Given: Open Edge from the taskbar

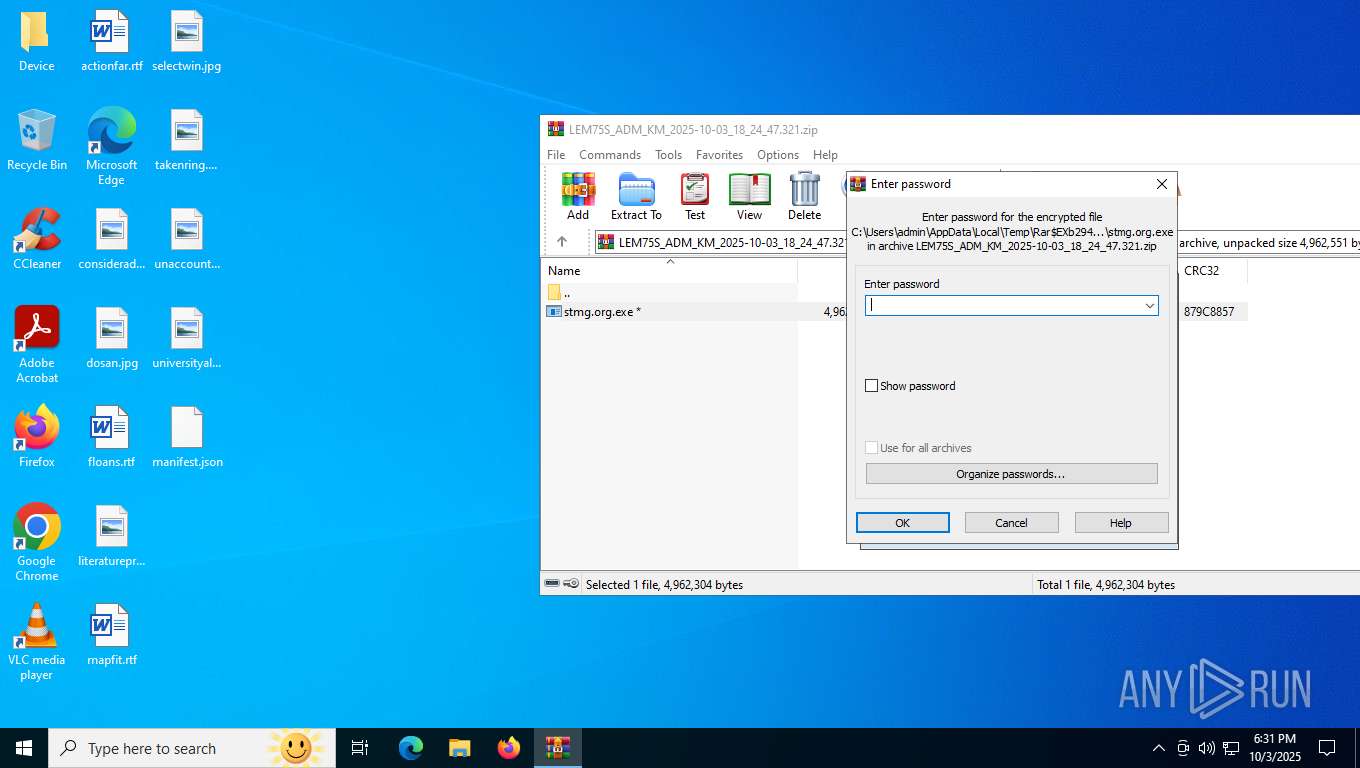Looking at the screenshot, I should click(x=410, y=748).
